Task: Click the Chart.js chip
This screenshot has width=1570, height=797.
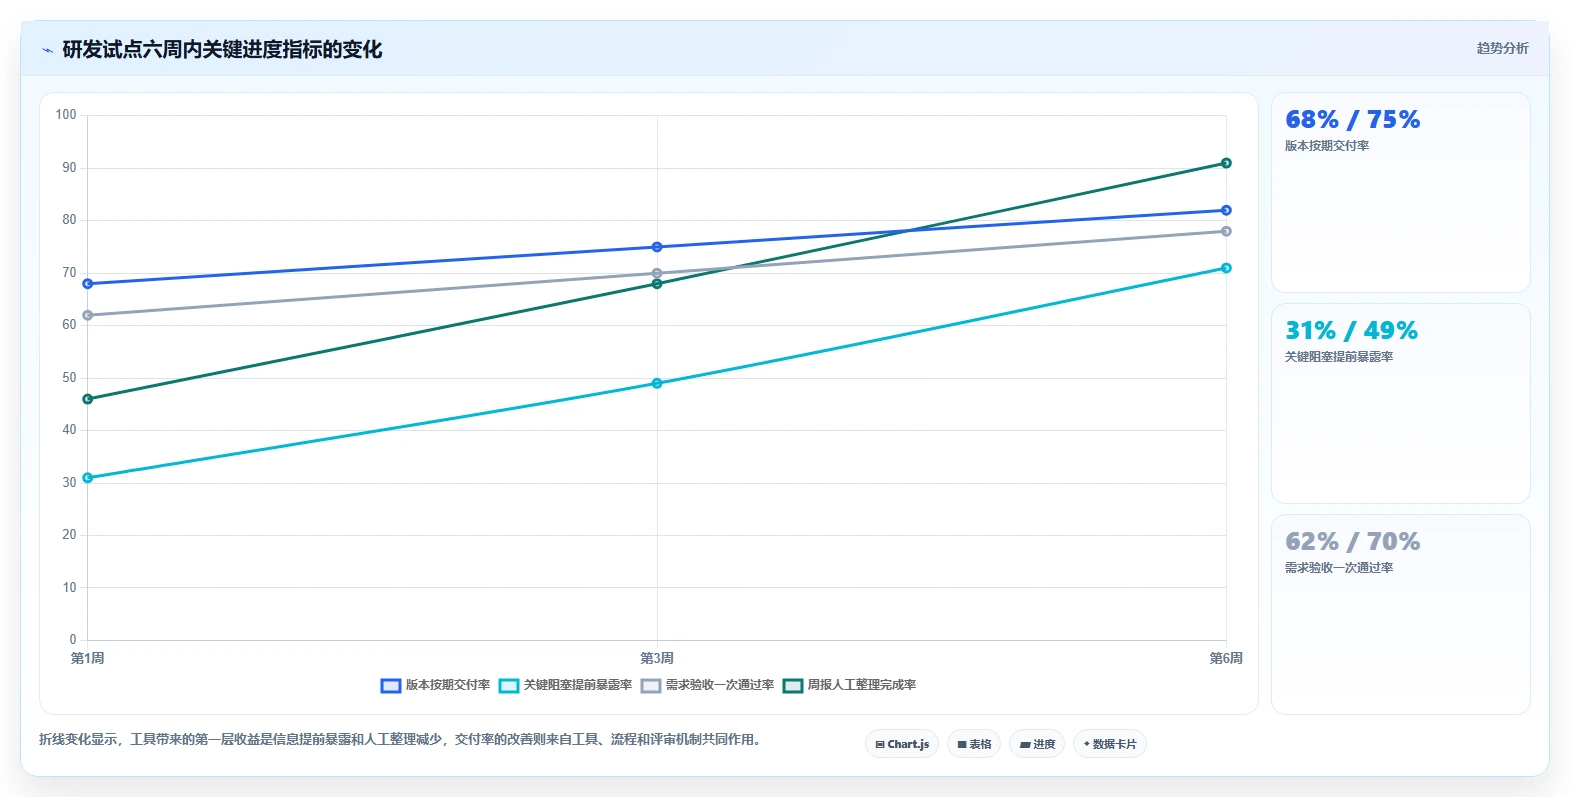Action: 902,744
